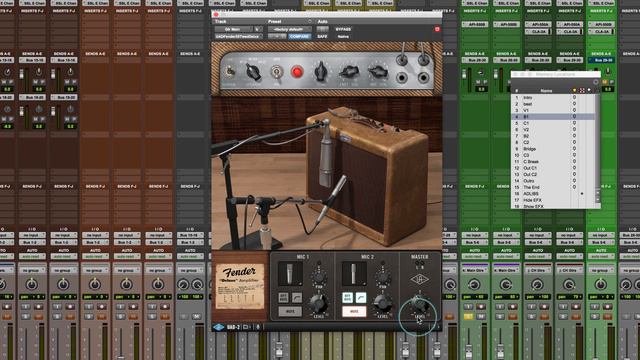Click the upper microphone in front of amp
Screen dimensions: 640x360
326,153
